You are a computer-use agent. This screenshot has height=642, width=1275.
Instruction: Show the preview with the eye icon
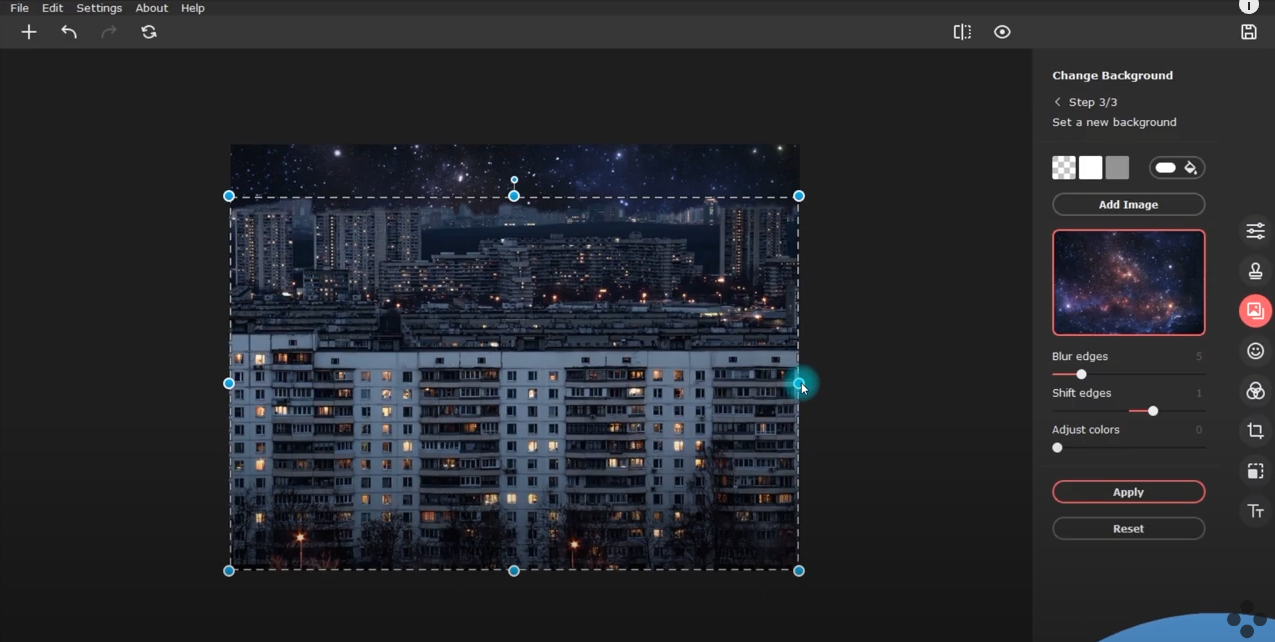(1001, 31)
